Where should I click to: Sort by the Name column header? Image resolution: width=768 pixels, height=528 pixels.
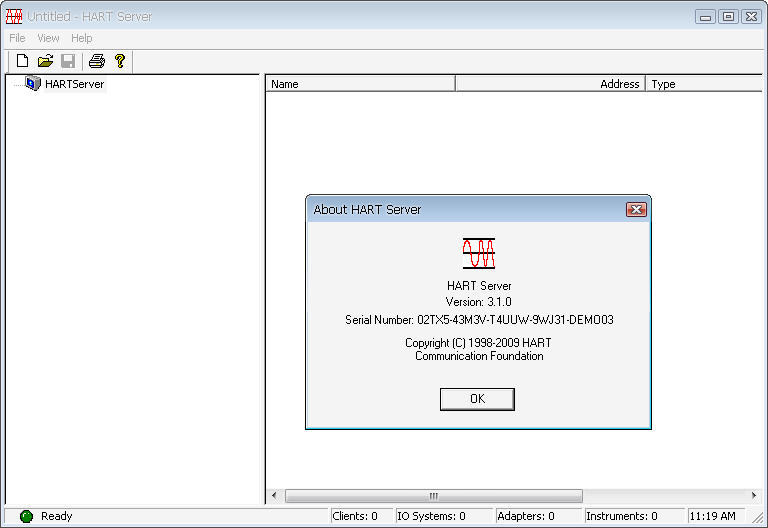pyautogui.click(x=360, y=84)
